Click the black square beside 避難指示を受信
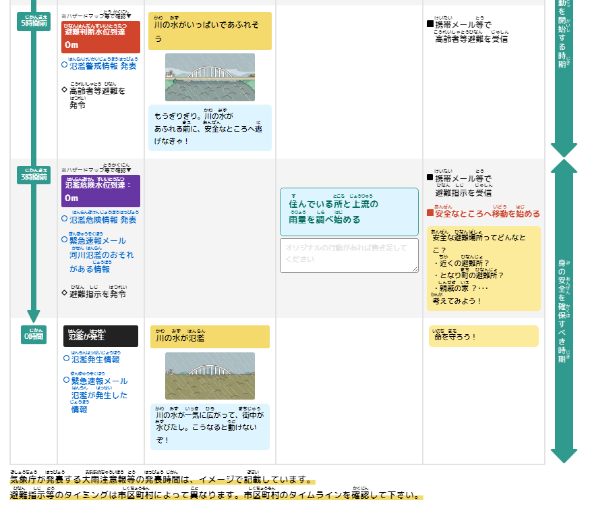Screen dimensions: 590x513 [x=430, y=177]
